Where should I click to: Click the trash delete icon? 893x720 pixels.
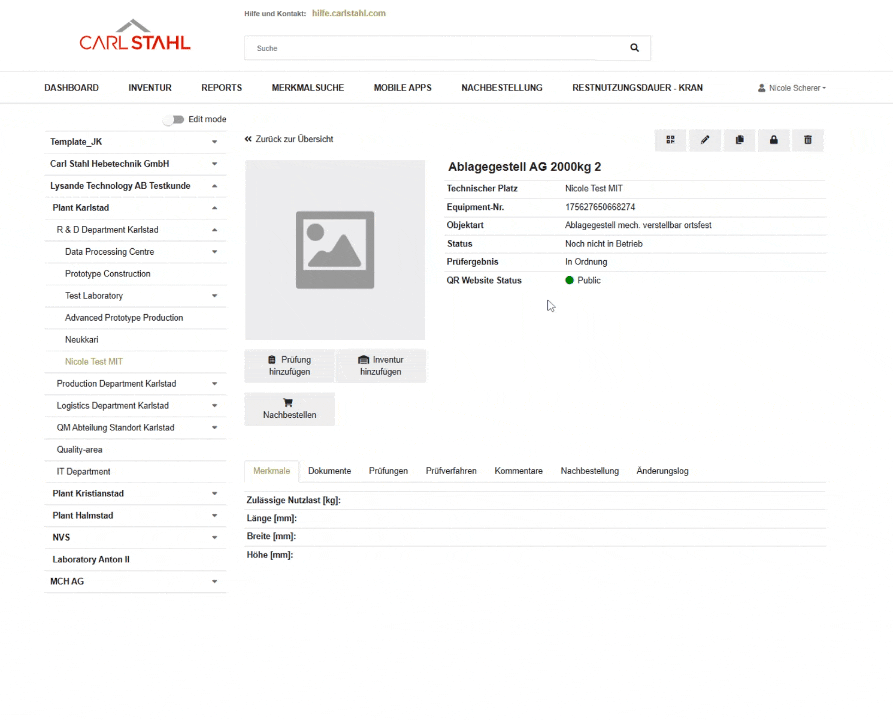click(x=808, y=140)
